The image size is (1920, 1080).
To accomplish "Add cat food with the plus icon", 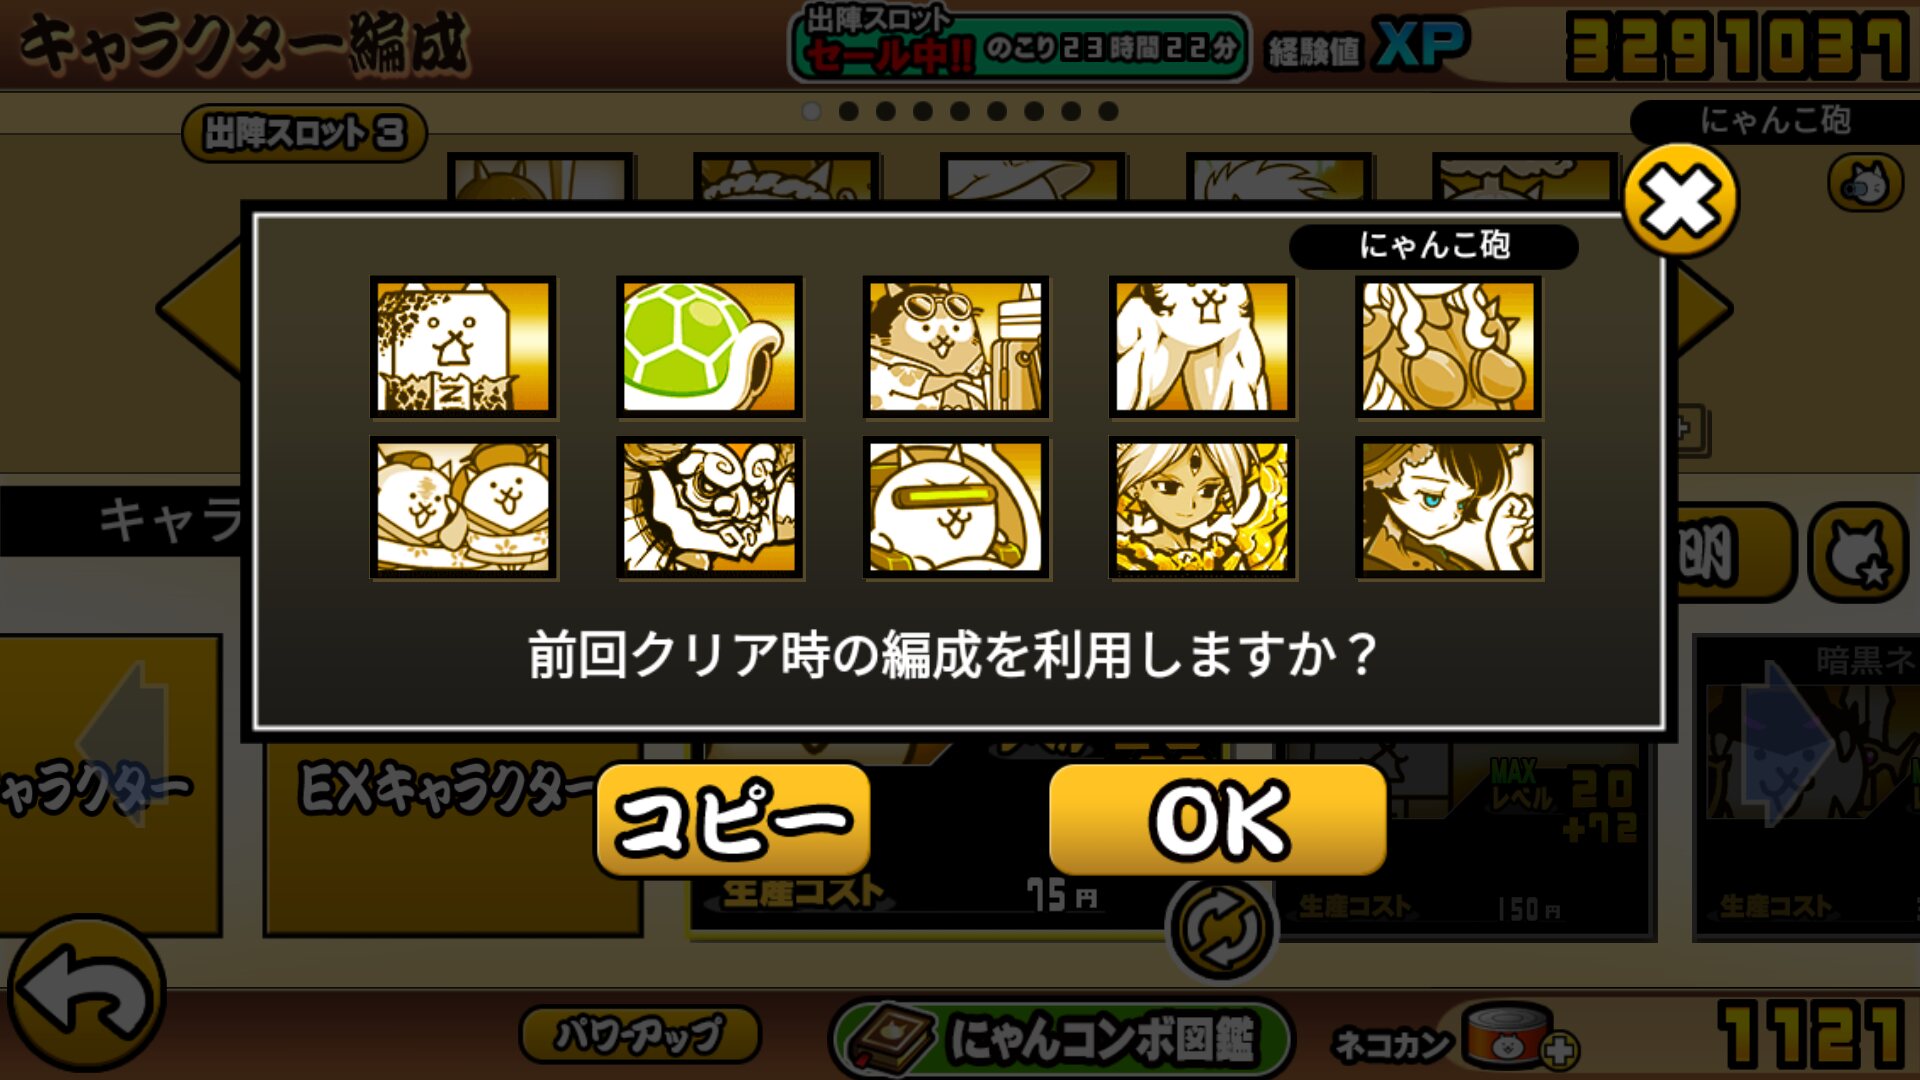I will (x=1560, y=1050).
